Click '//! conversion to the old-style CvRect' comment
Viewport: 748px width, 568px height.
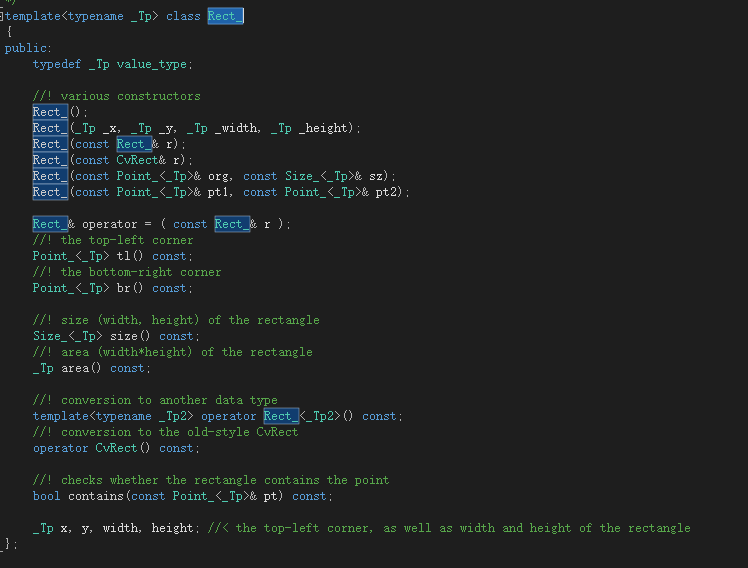(x=166, y=432)
